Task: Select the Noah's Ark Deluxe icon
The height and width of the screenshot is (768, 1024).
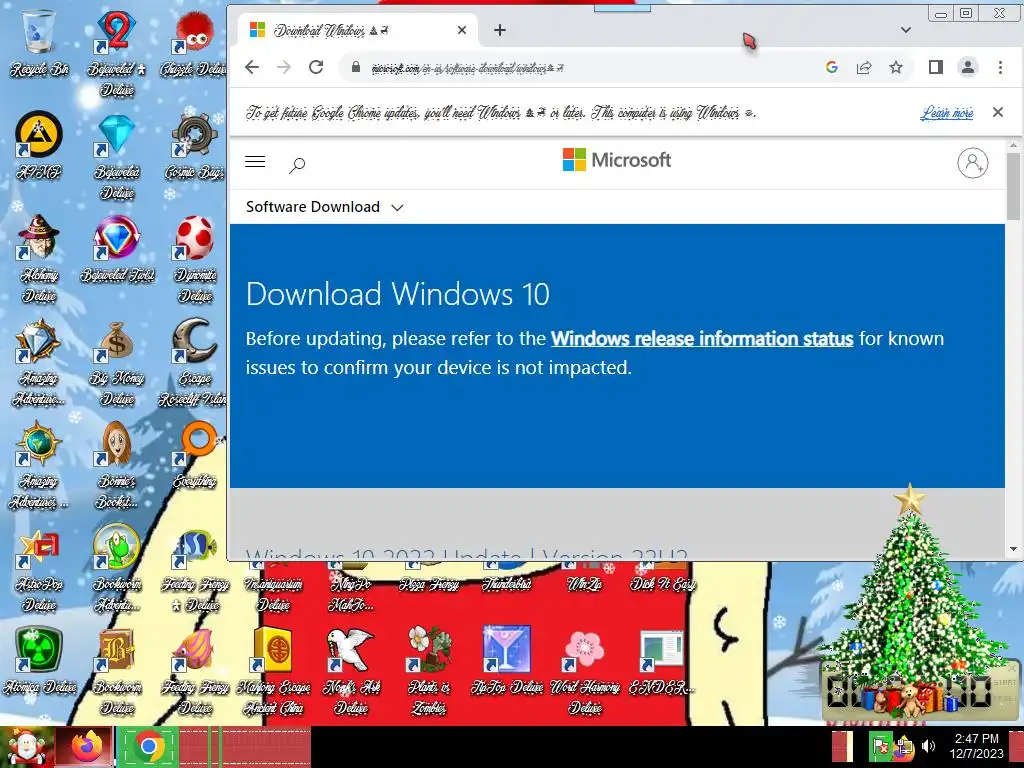Action: (351, 671)
